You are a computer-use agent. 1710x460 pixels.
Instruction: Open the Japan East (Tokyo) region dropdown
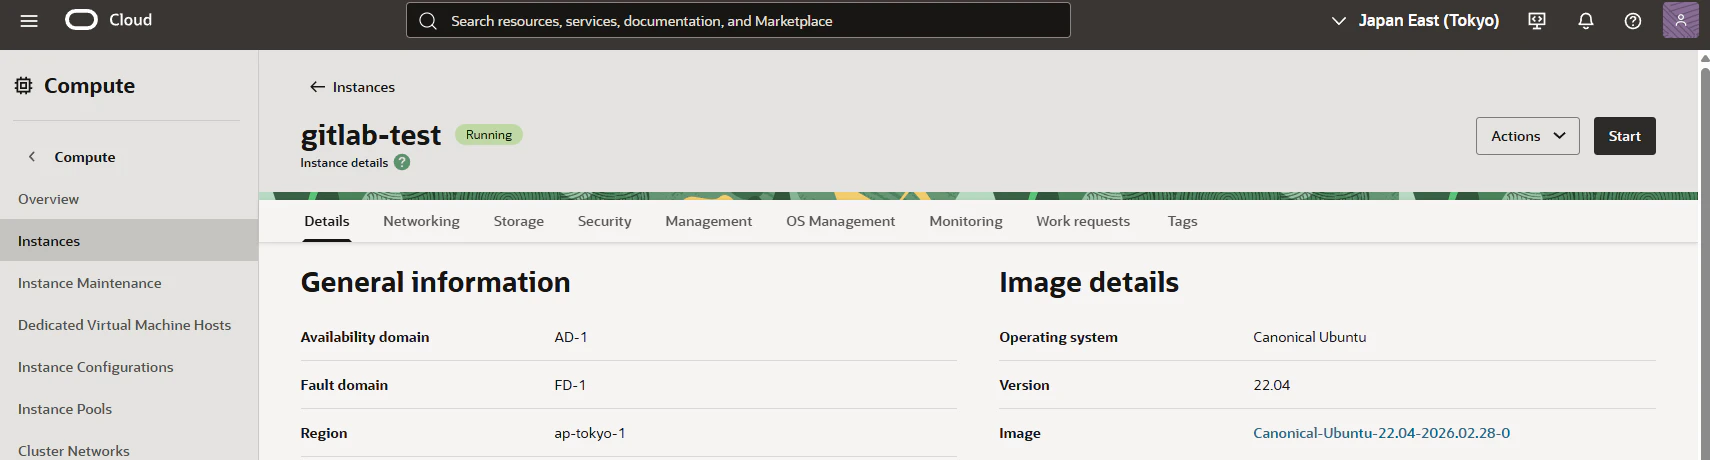[1415, 20]
